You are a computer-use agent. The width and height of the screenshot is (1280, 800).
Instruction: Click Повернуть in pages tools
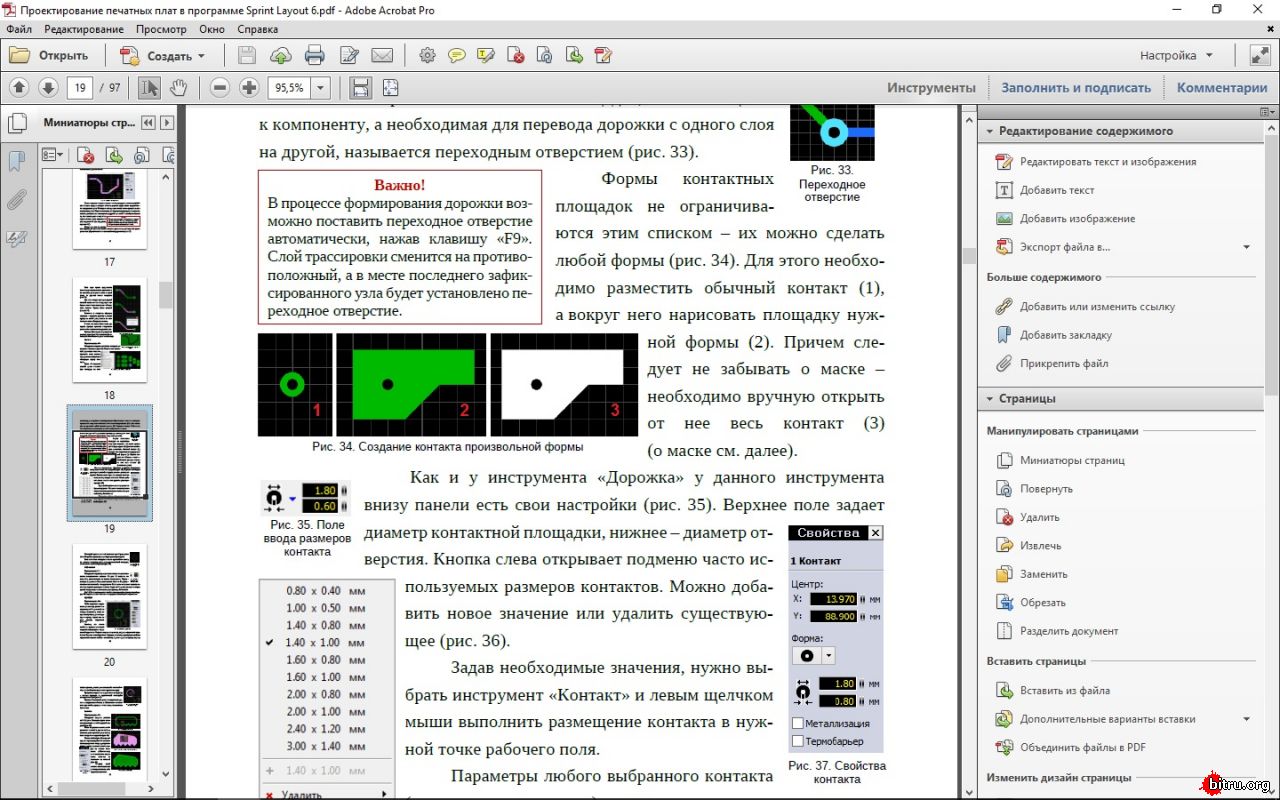tap(1034, 489)
